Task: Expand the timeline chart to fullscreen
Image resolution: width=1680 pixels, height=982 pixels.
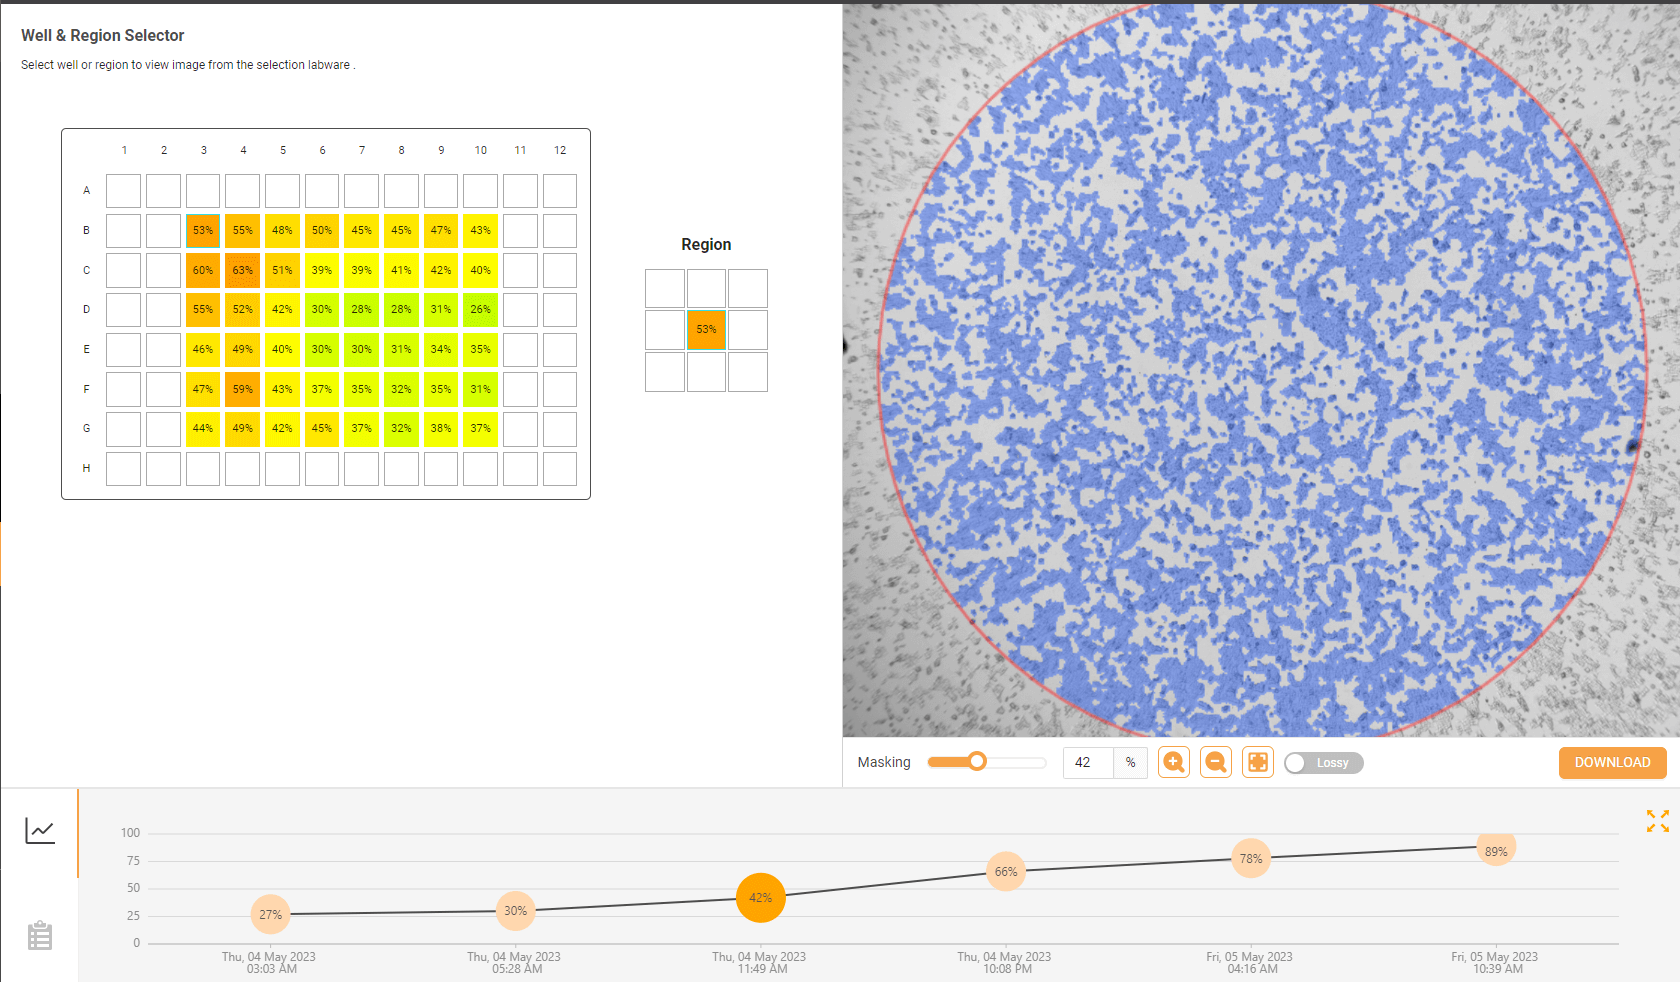Action: 1657,821
